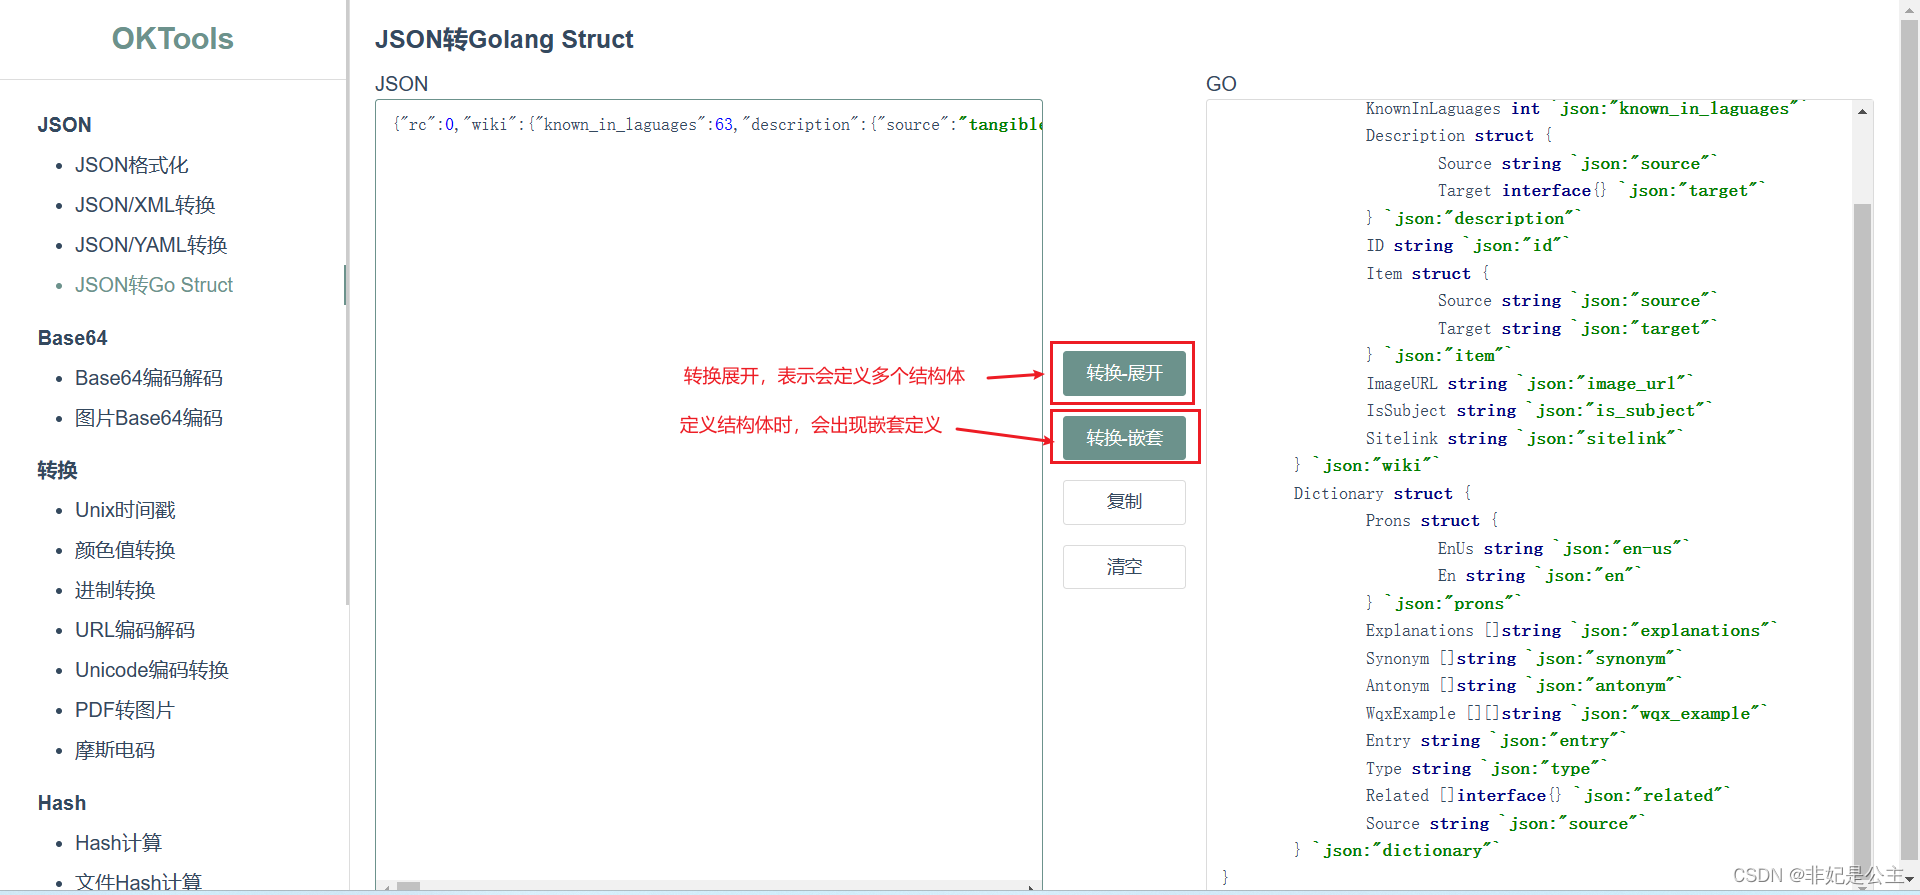The width and height of the screenshot is (1920, 895).
Task: Open Base64编码解码 tool
Action: coord(149,378)
